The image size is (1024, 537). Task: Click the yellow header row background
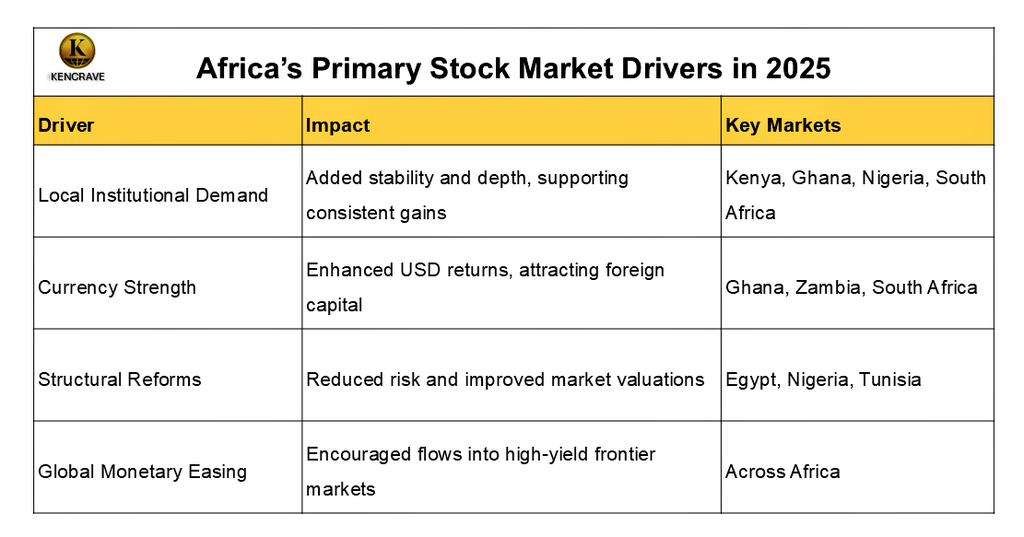click(x=560, y=125)
